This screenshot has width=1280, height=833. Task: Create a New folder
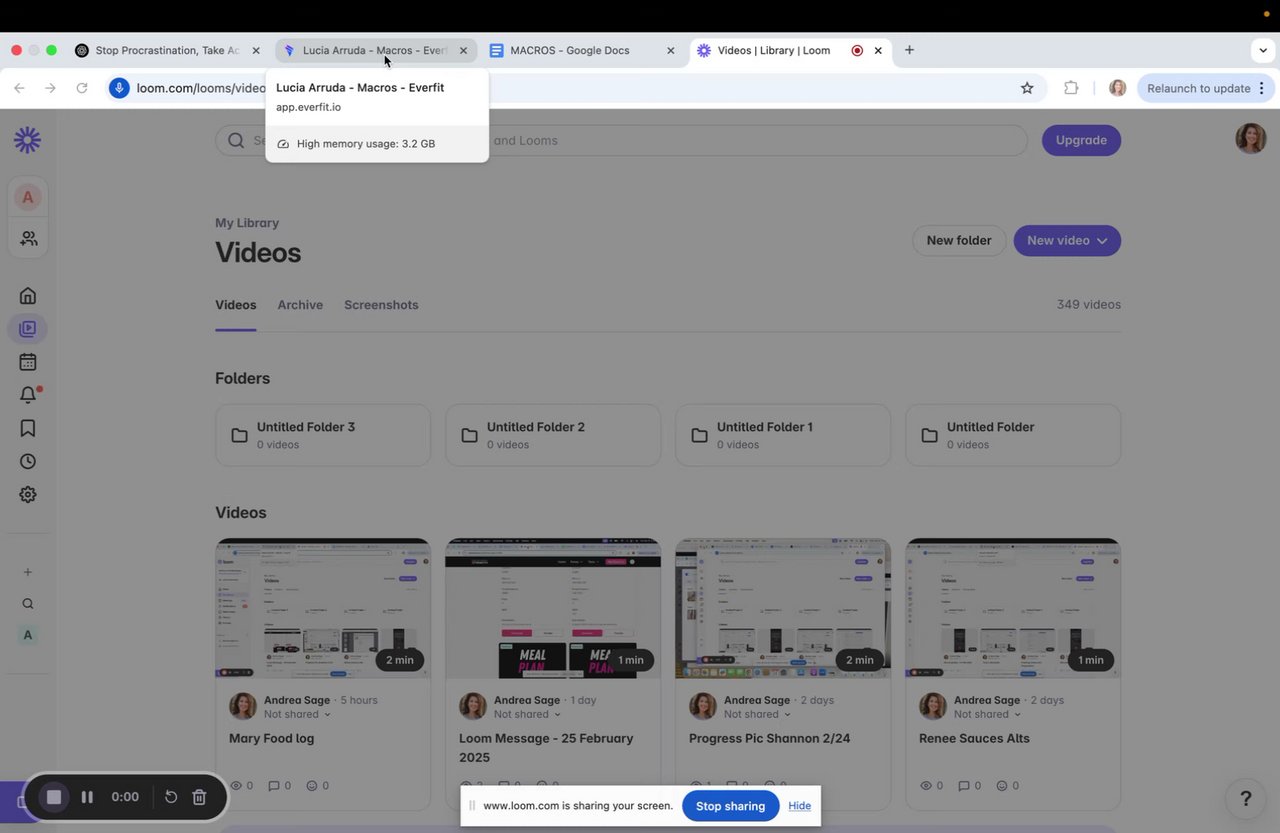point(959,240)
